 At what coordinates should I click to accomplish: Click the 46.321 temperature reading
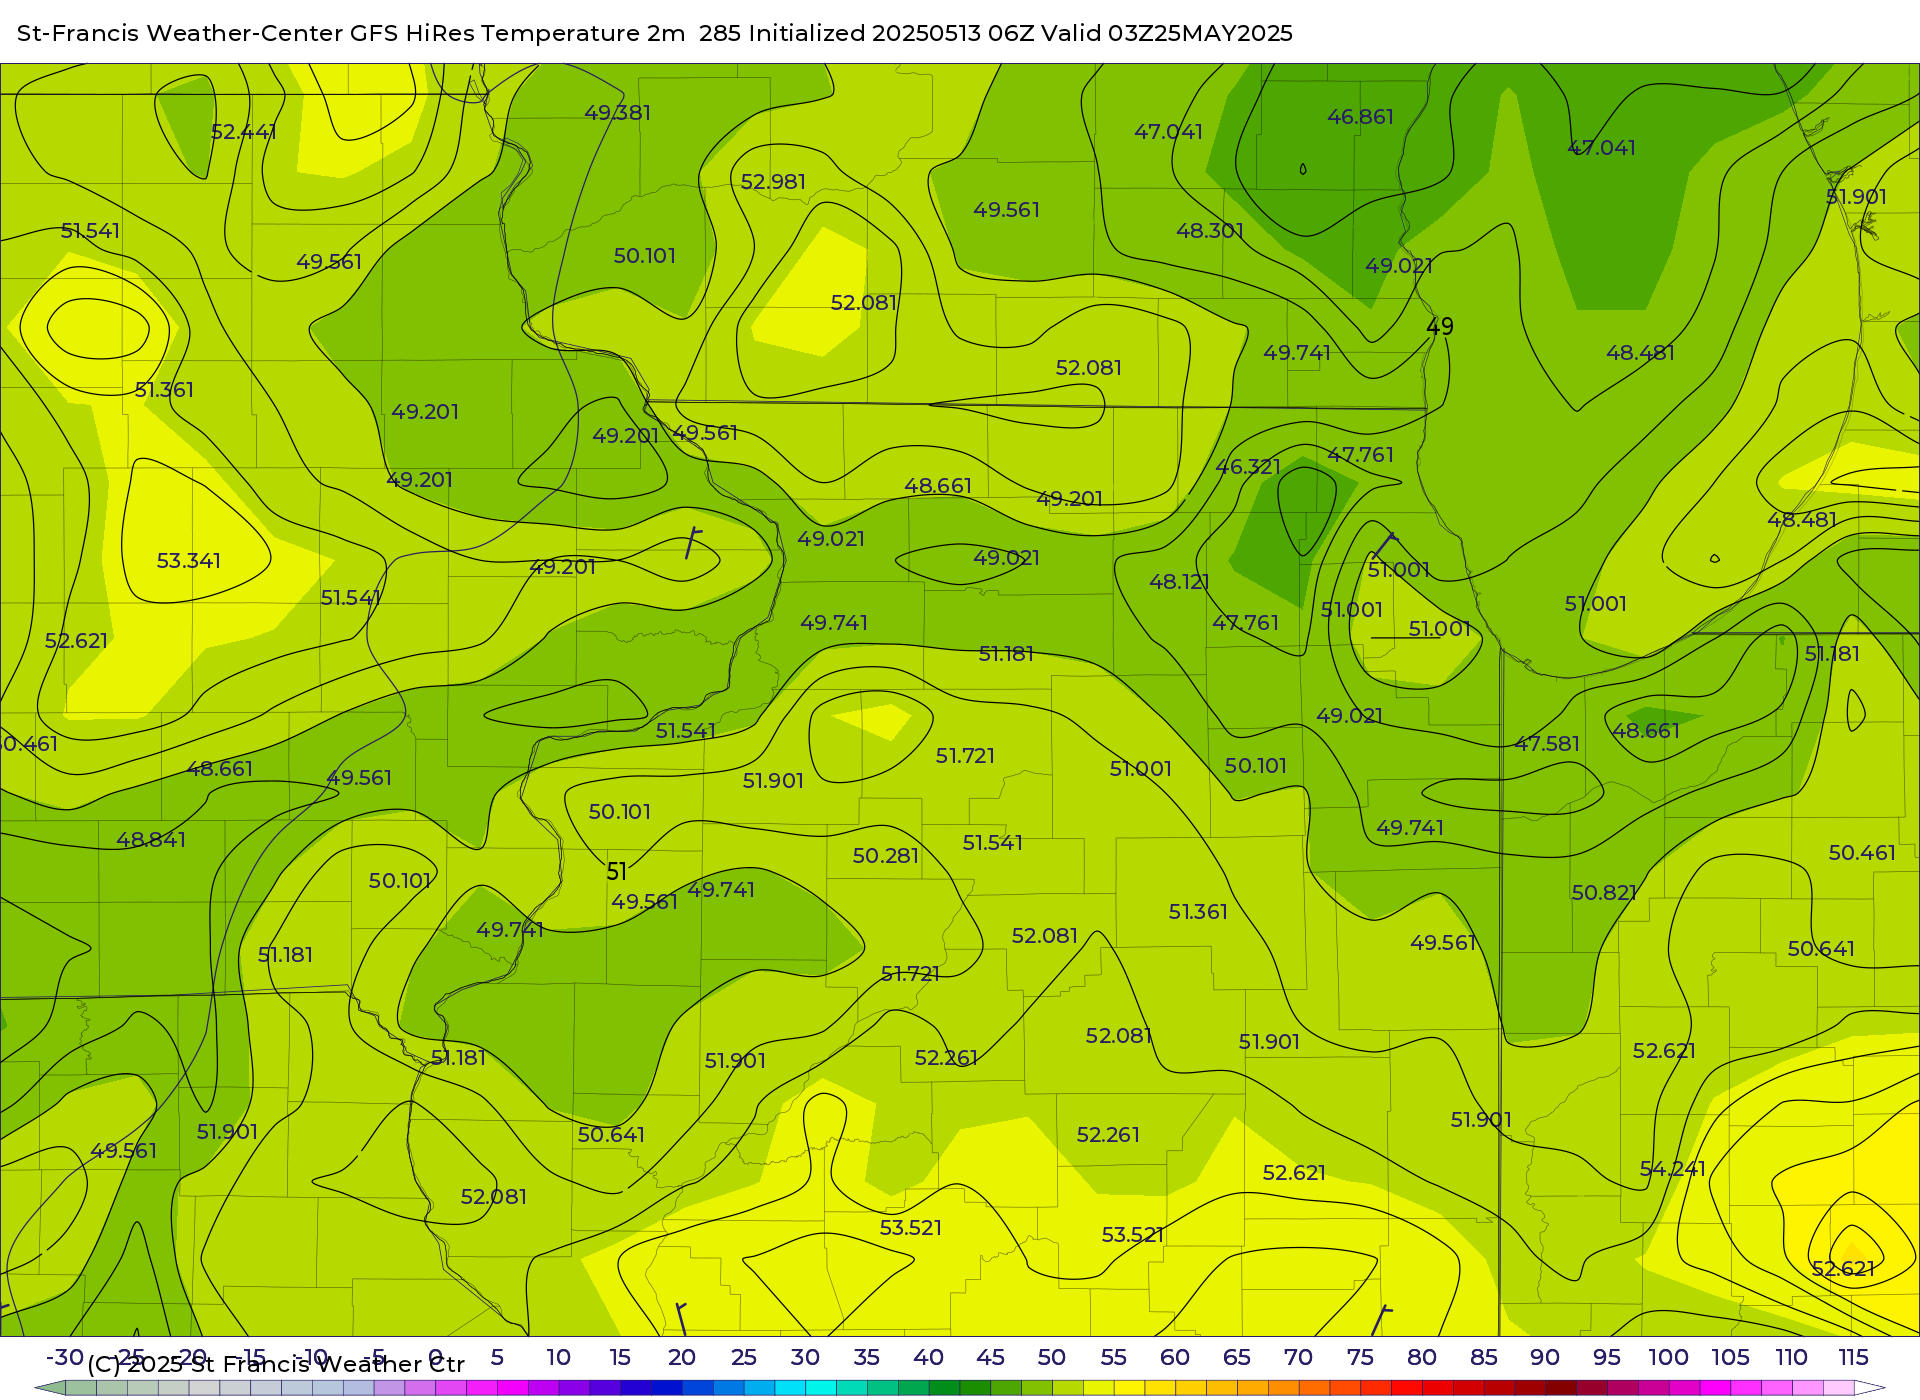[1248, 467]
